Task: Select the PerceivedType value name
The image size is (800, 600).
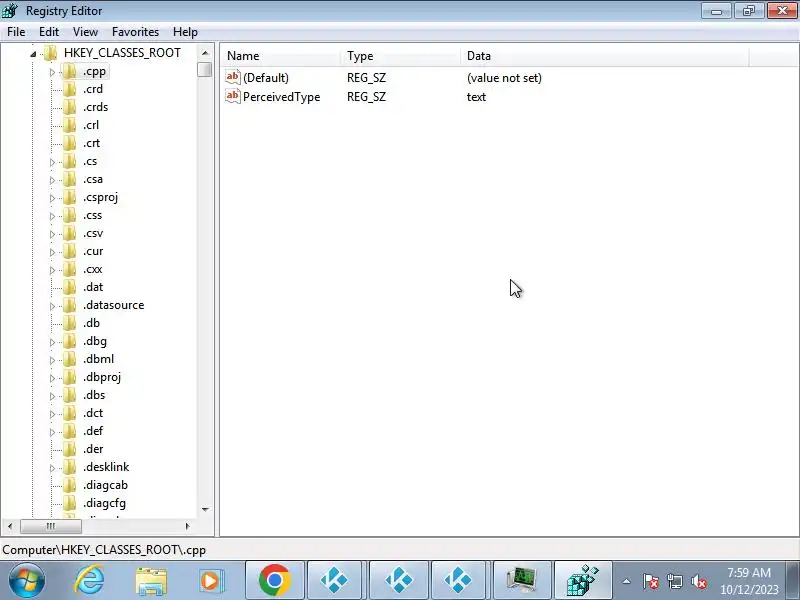Action: coord(282,96)
